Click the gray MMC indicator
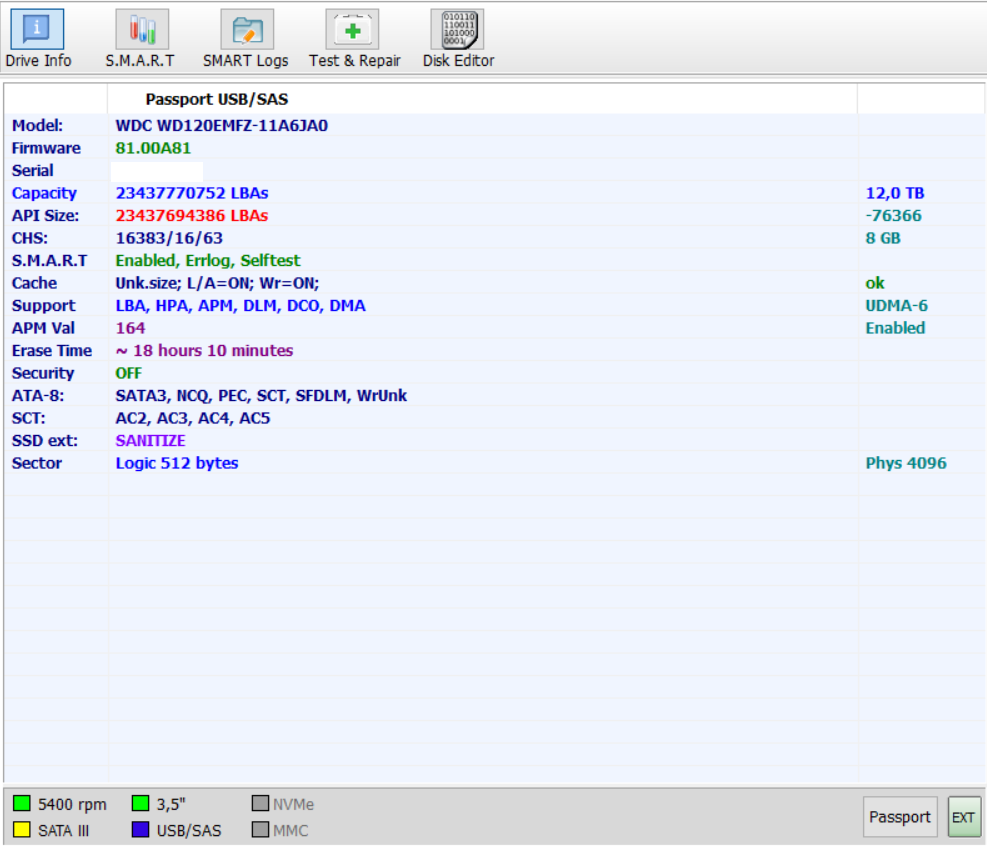 point(260,830)
